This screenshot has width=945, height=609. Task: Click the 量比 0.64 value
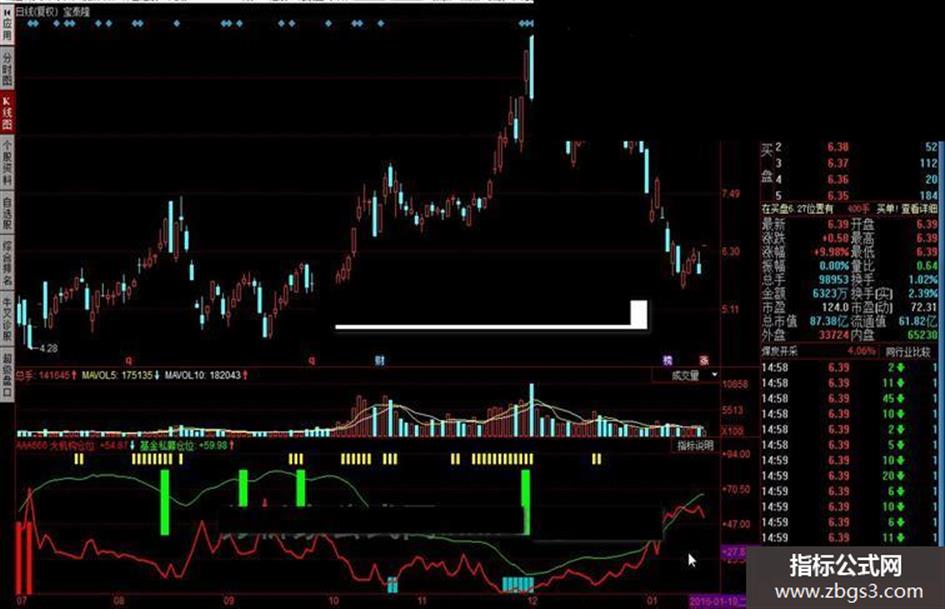pos(927,265)
